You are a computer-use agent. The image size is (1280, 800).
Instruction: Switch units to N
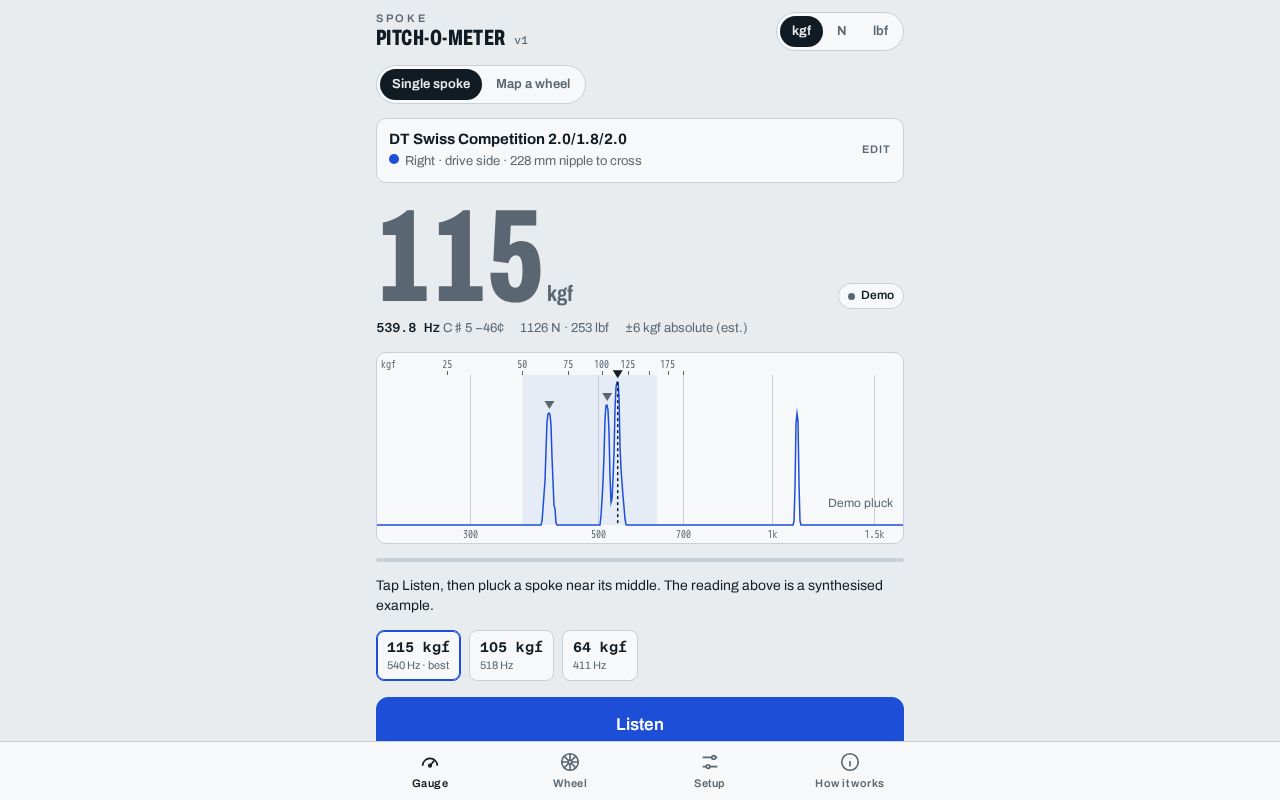[842, 31]
